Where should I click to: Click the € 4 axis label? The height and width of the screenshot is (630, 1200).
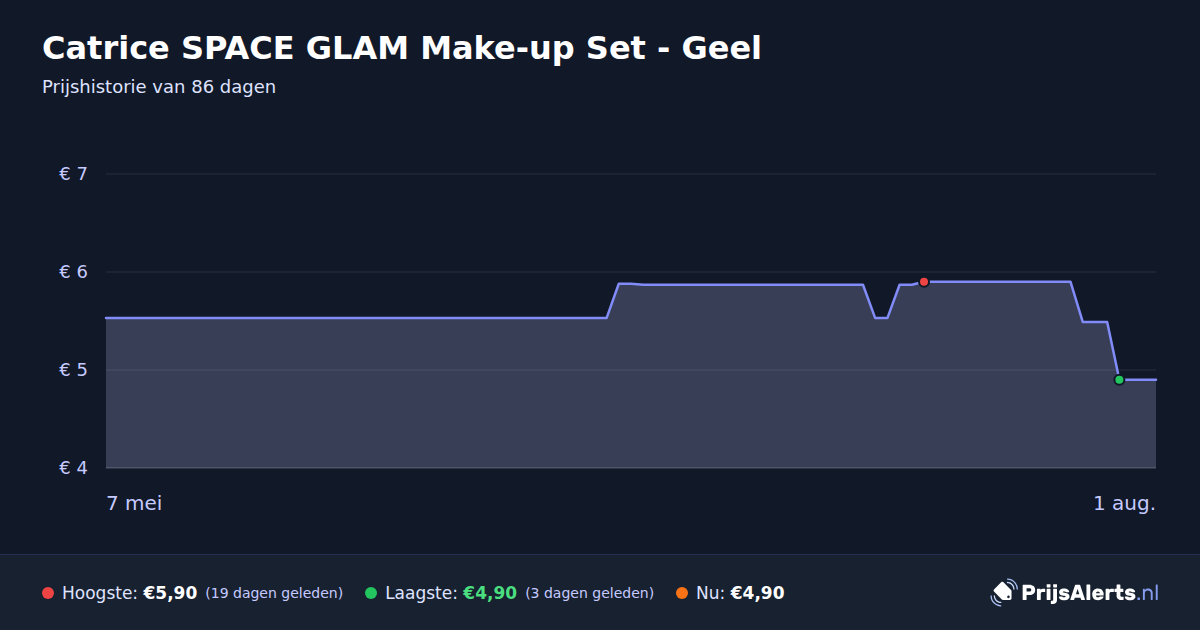click(74, 468)
